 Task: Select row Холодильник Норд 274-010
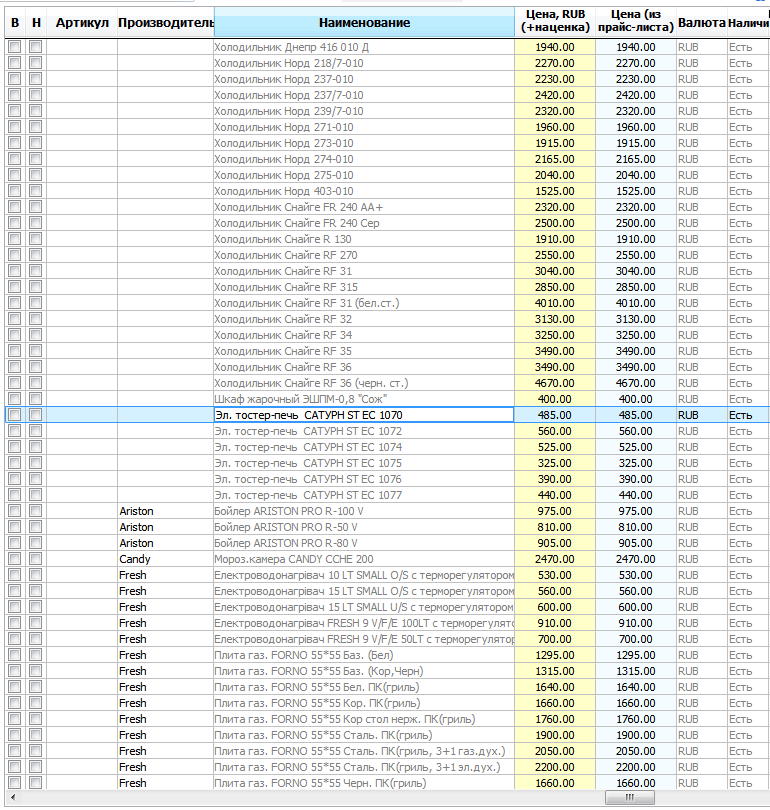387,159
